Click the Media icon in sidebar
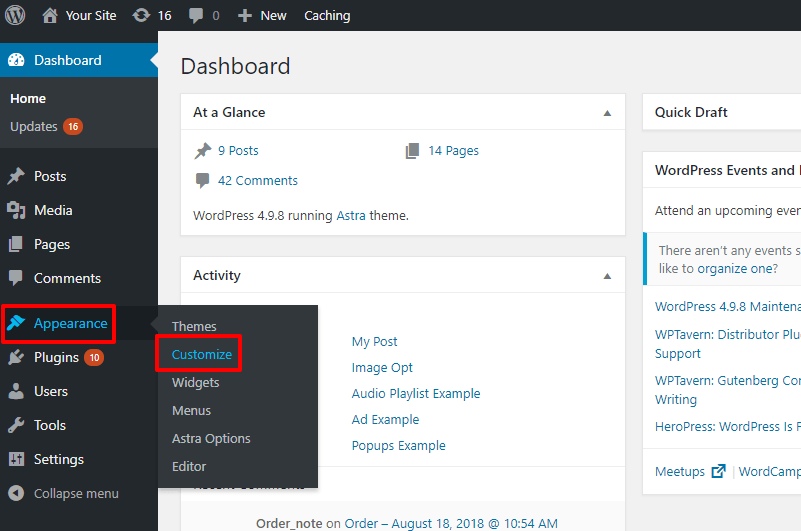This screenshot has height=531, width=801. (16, 210)
